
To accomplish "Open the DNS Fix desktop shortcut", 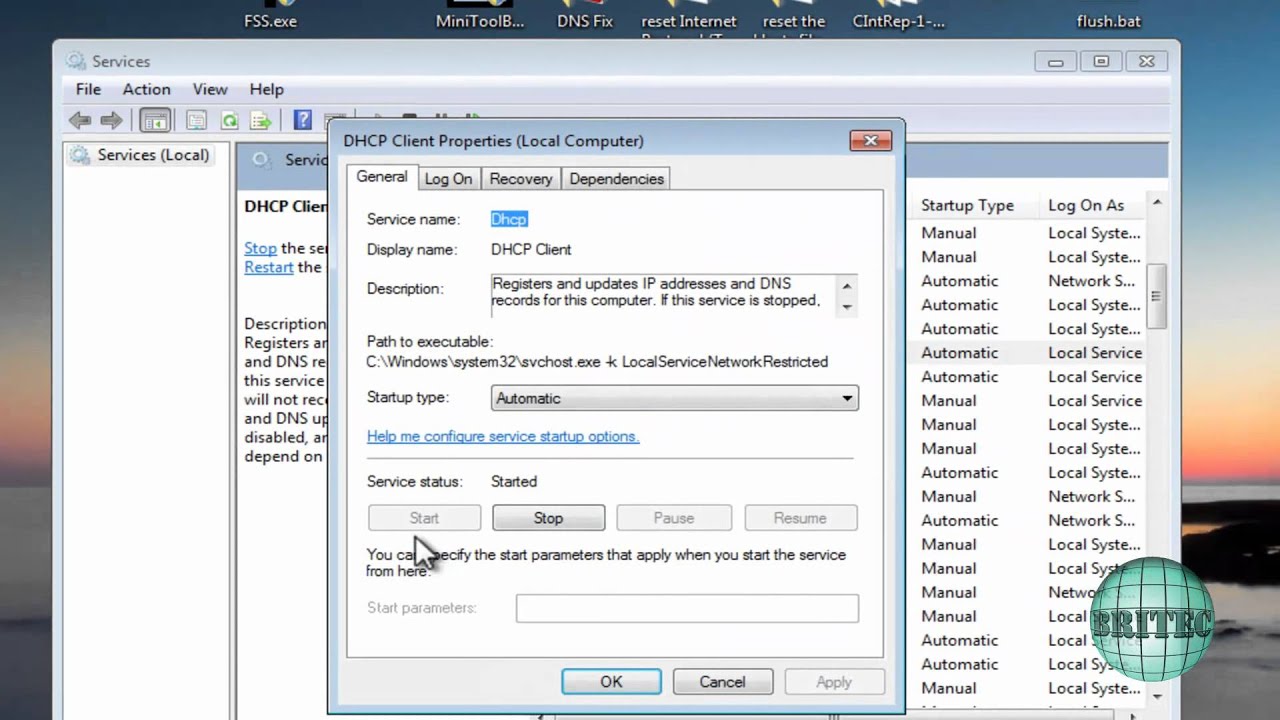I will [x=585, y=21].
